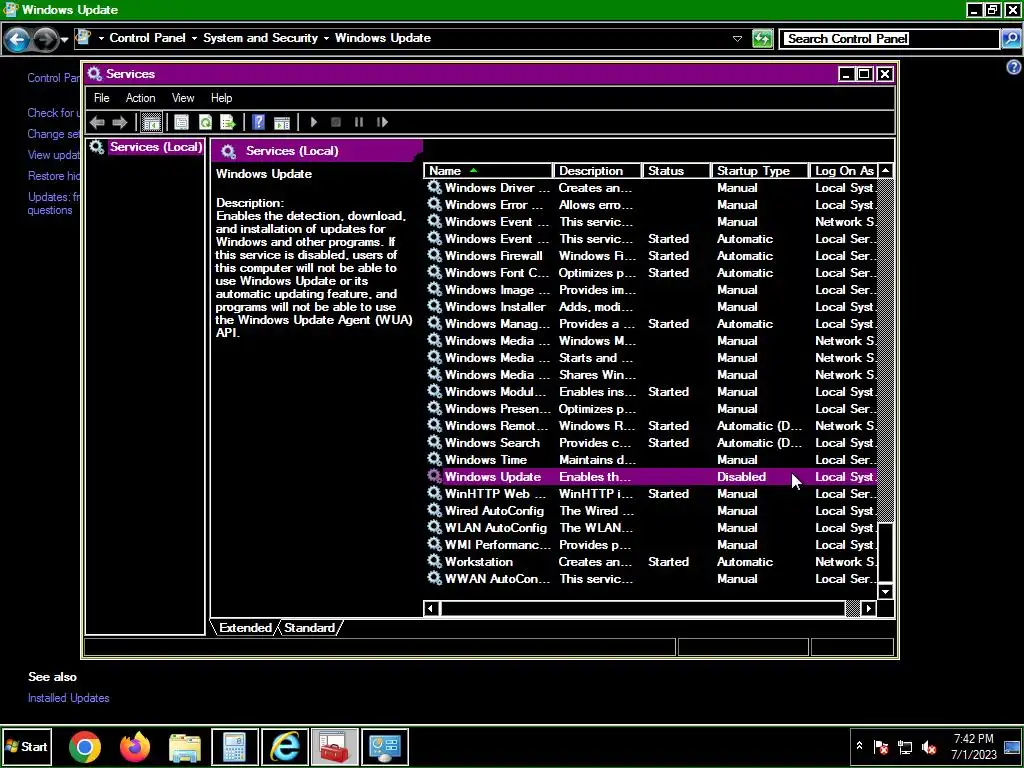Click the muted volume tray icon
The width and height of the screenshot is (1024, 768).
tap(928, 747)
